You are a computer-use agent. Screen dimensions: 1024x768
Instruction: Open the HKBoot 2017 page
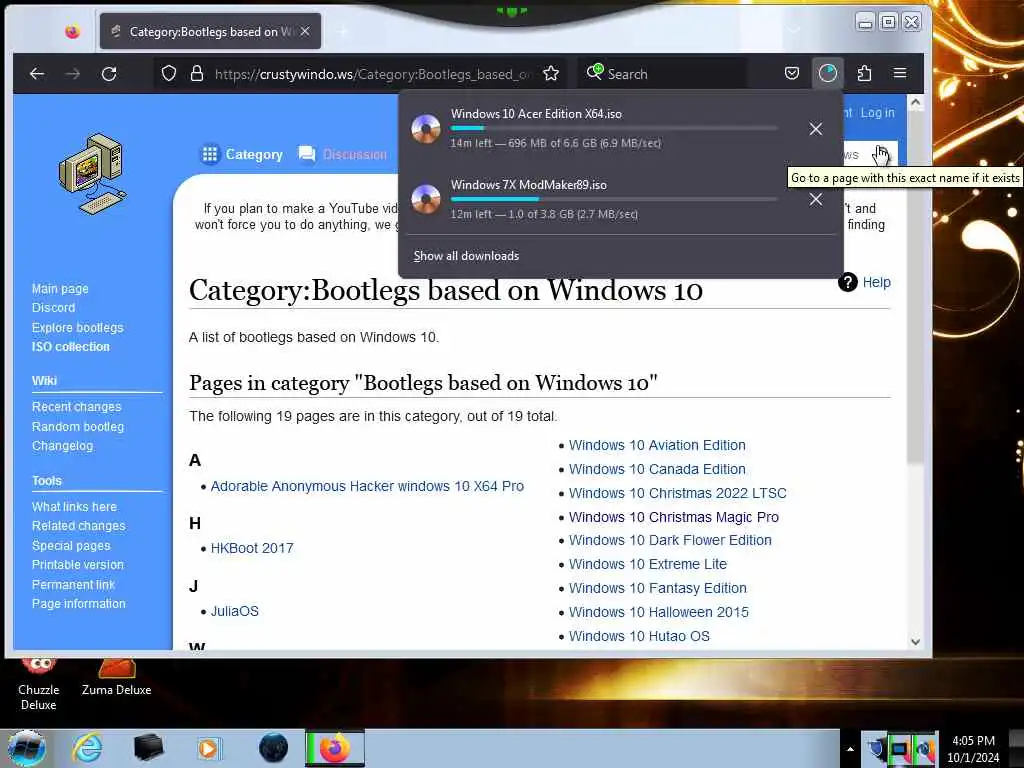[252, 549]
